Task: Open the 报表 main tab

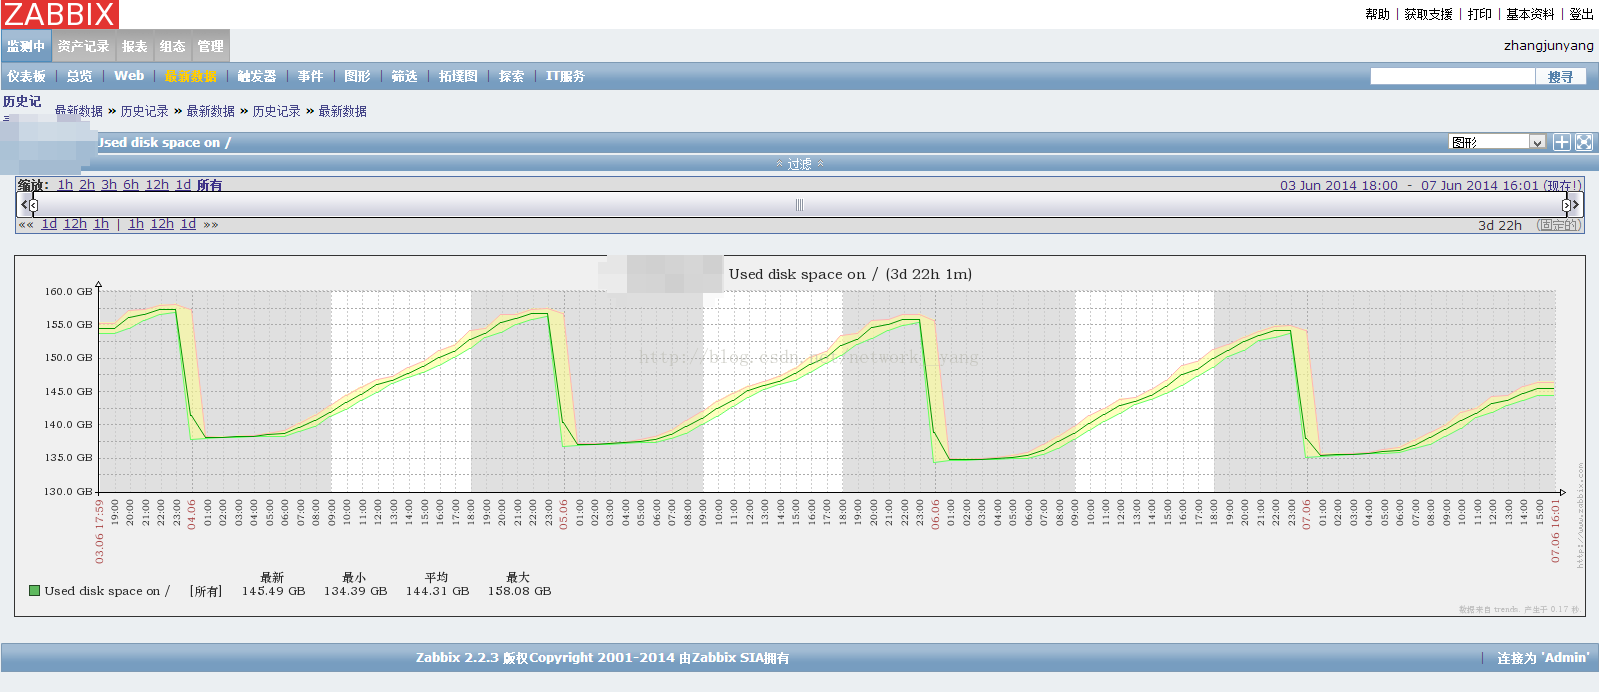Action: click(x=135, y=46)
